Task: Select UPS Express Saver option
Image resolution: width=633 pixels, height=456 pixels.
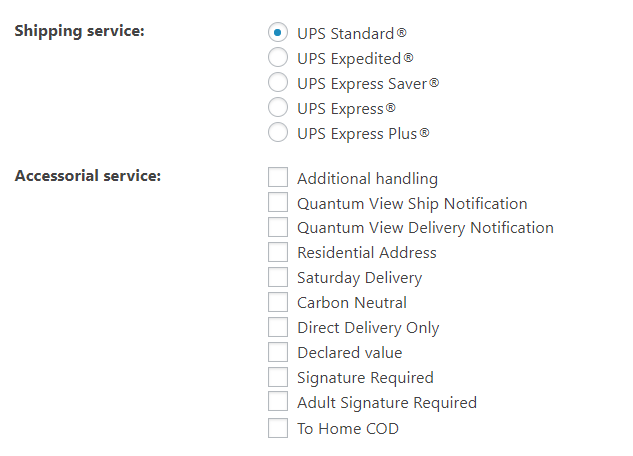Action: 278,82
